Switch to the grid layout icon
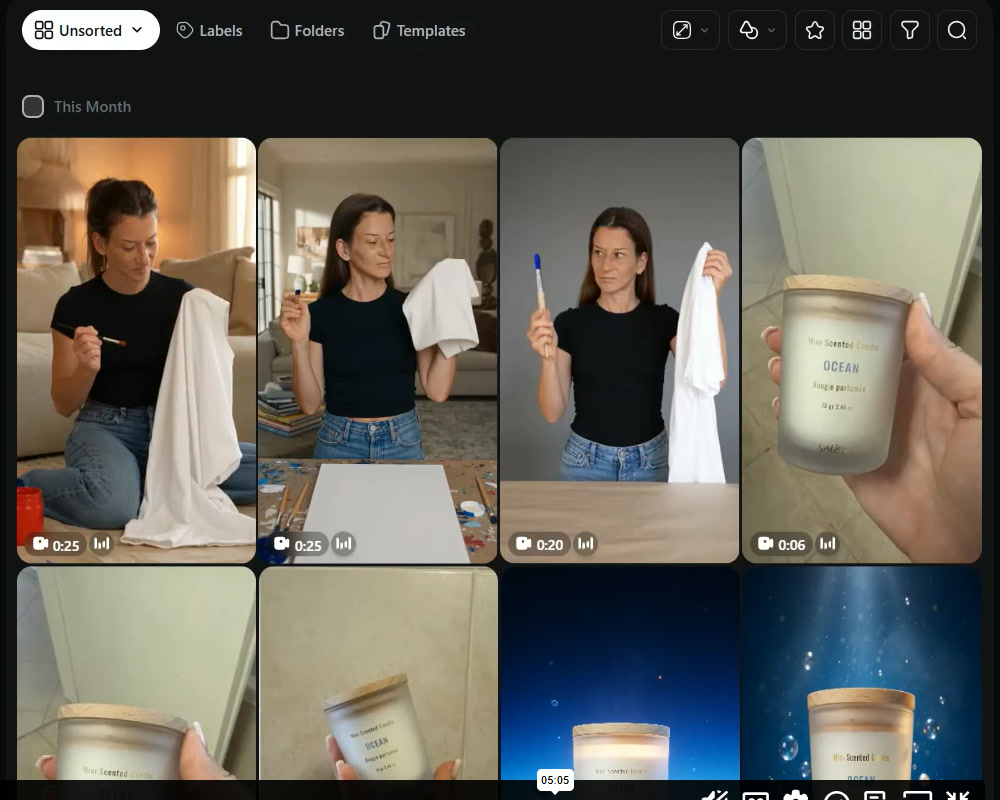The height and width of the screenshot is (800, 1000). click(x=862, y=30)
